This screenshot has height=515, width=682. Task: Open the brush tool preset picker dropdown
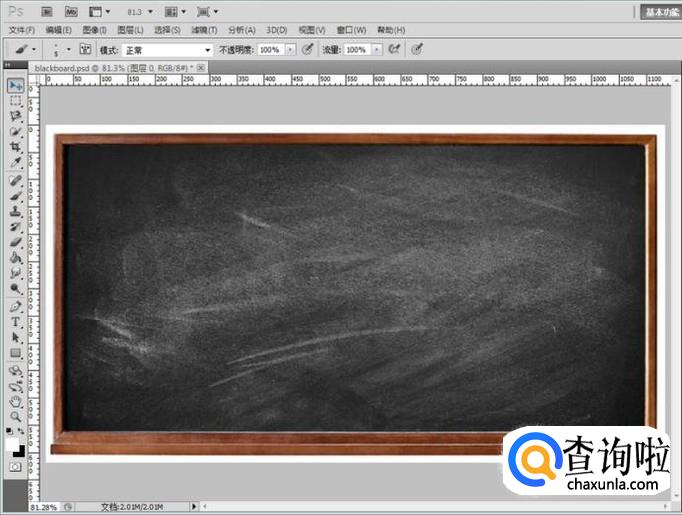[x=35, y=49]
